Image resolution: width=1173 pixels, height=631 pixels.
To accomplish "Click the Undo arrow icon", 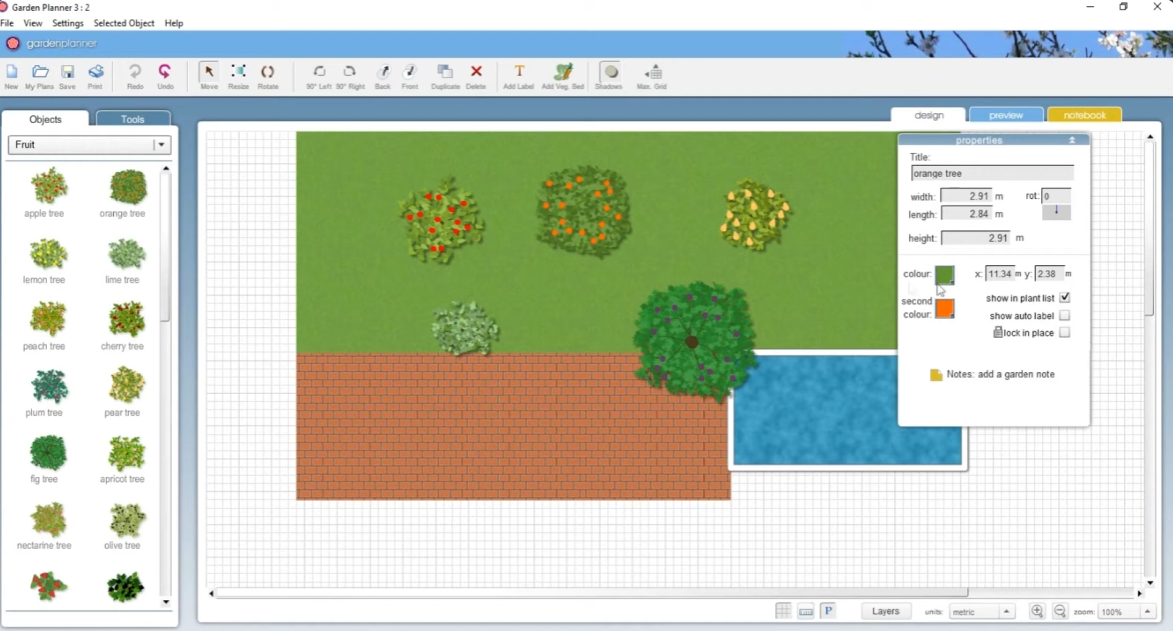I will click(165, 73).
